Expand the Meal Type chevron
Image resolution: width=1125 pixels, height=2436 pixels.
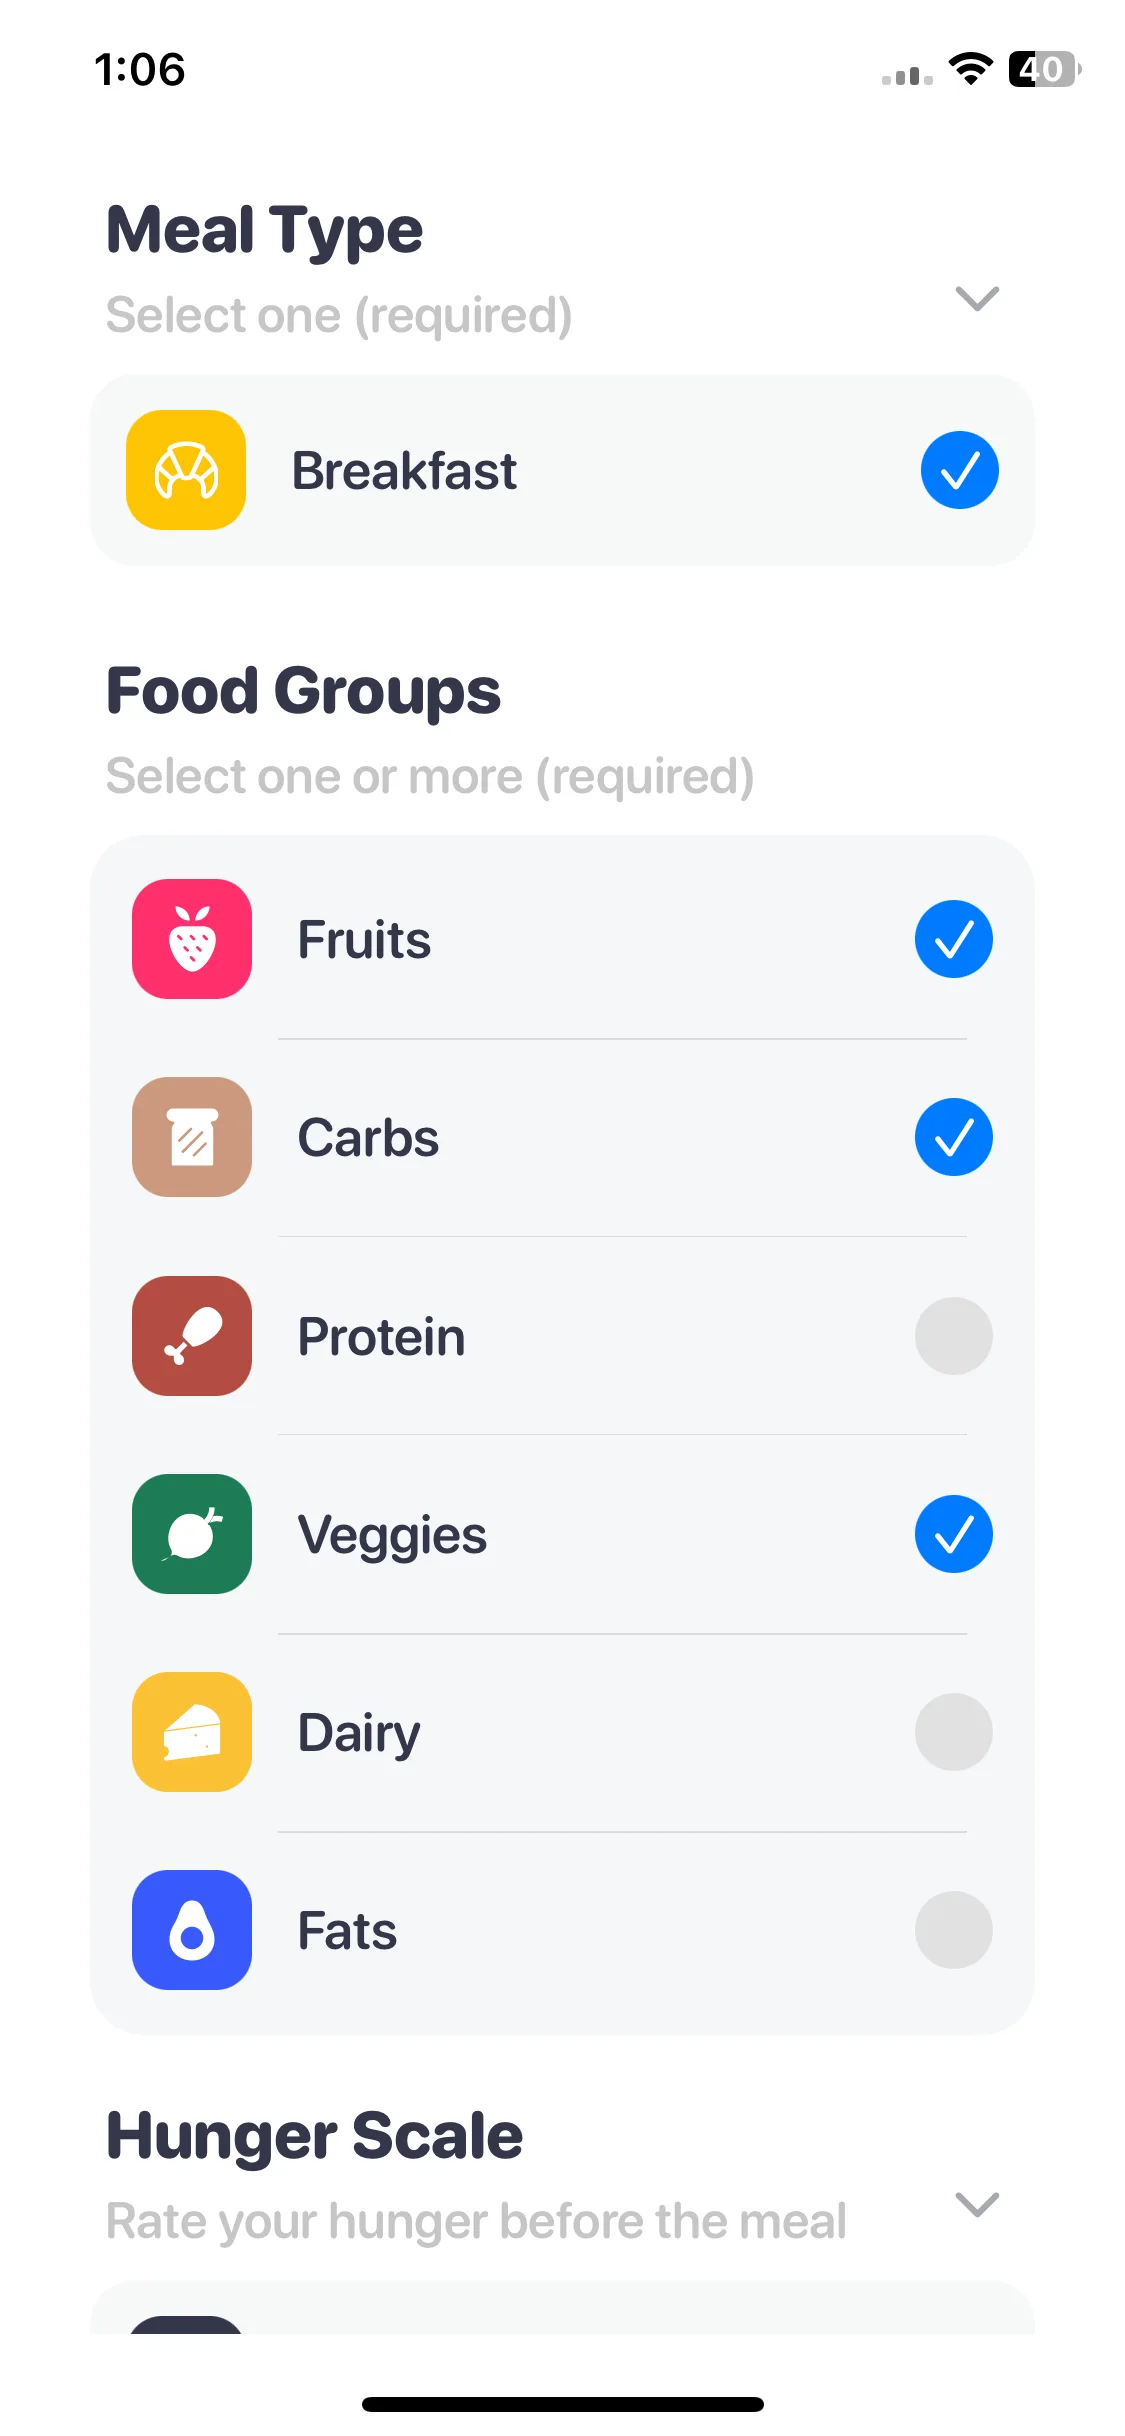coord(977,298)
